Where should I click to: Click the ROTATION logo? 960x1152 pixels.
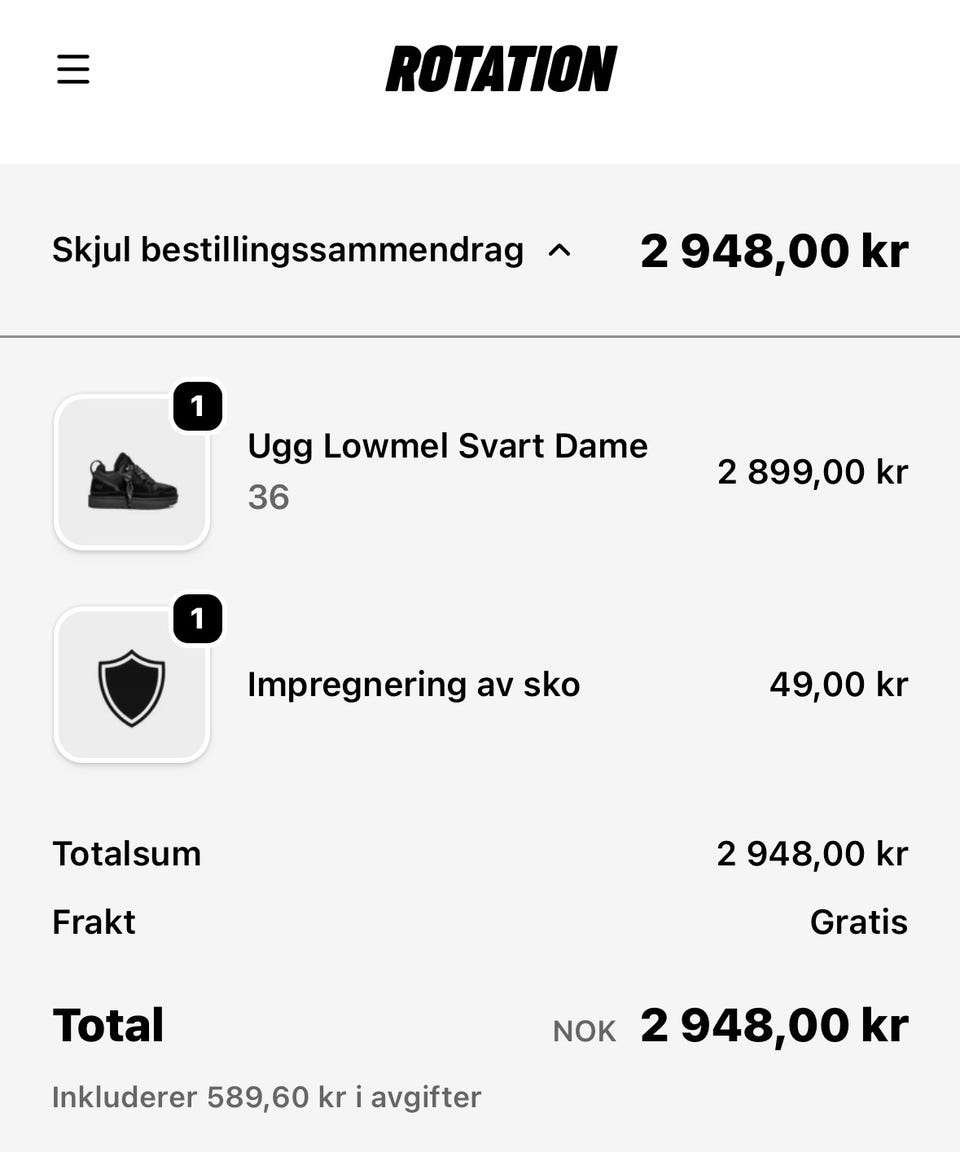(x=501, y=70)
